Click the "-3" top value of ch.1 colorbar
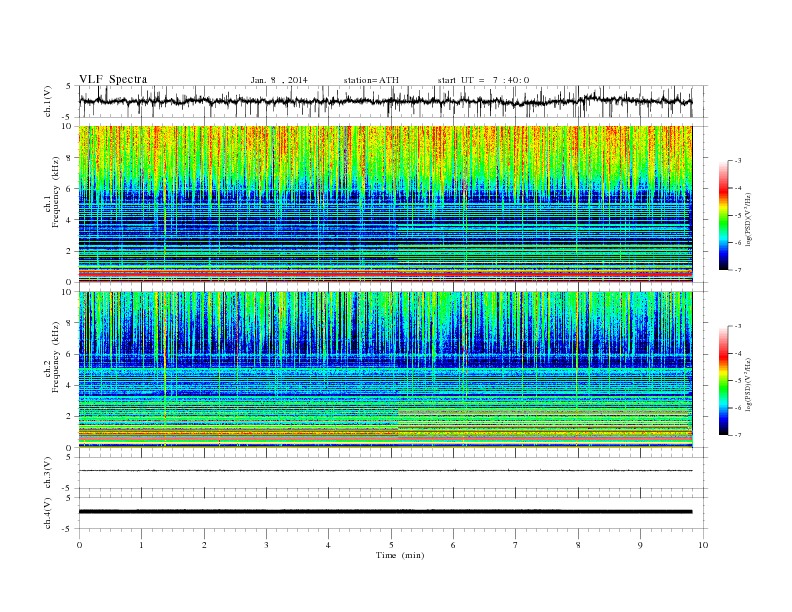Viewport: 792px width, 612px height. 737,161
